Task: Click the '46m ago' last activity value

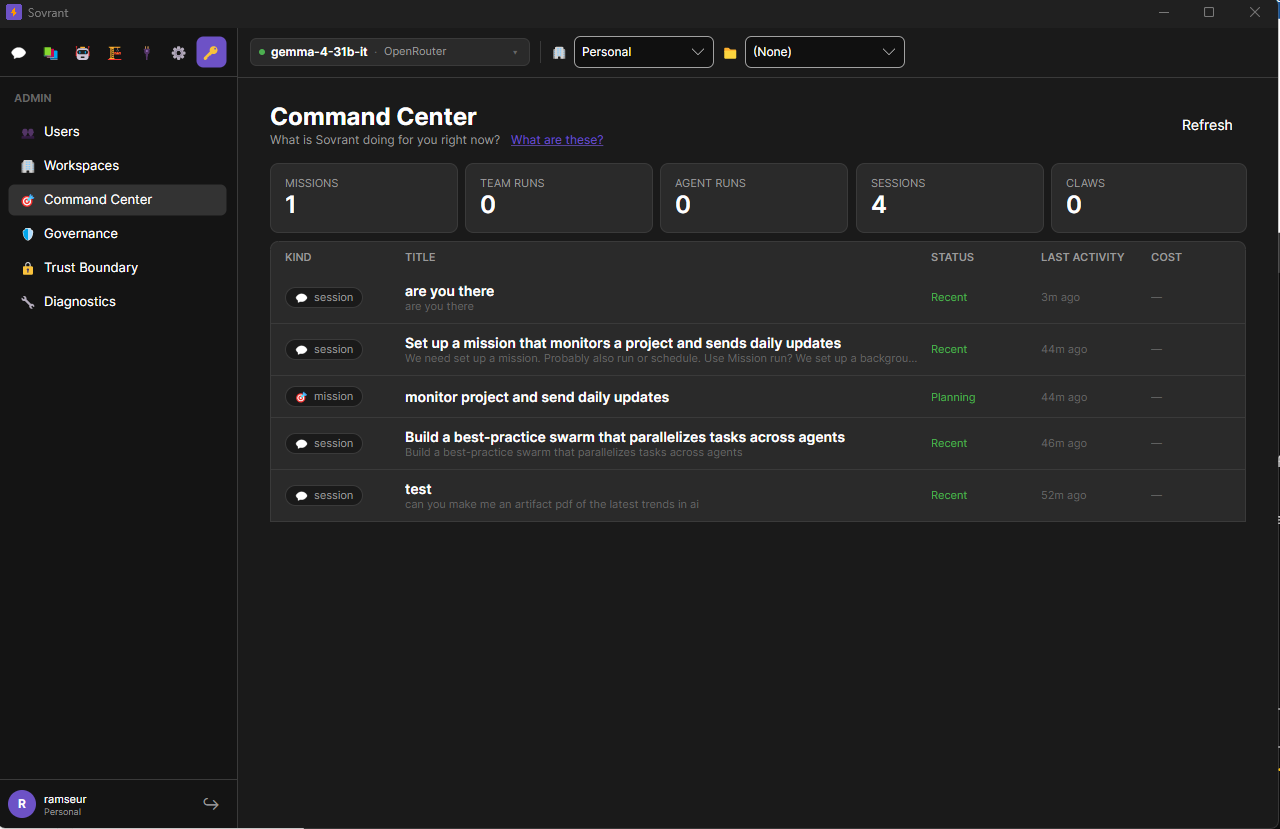Action: 1064,443
